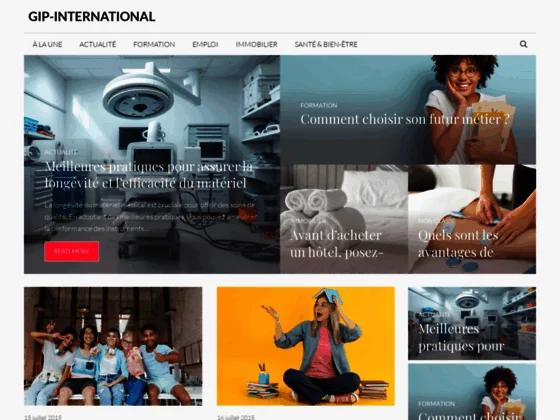Open the À LA UNE menu item
Screen dimensions: 560x420
[x=47, y=44]
